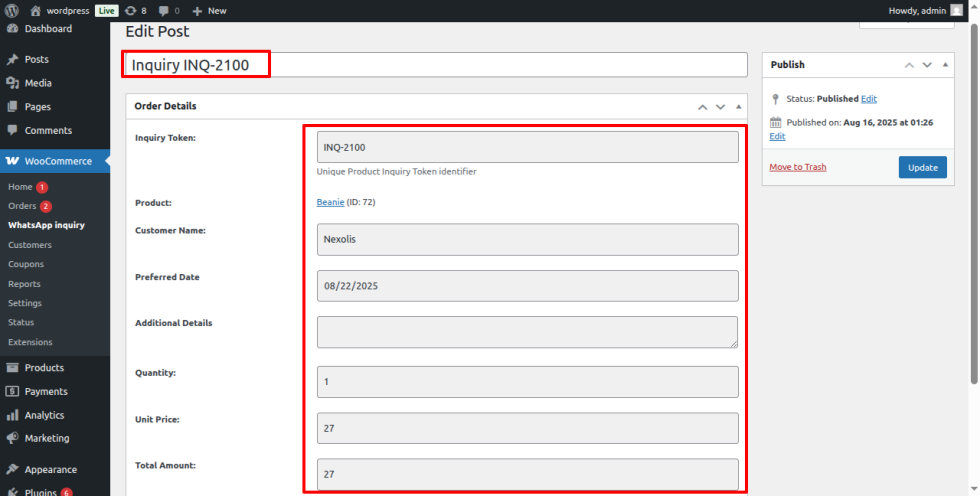The width and height of the screenshot is (980, 496).
Task: Click the Update button
Action: (922, 167)
